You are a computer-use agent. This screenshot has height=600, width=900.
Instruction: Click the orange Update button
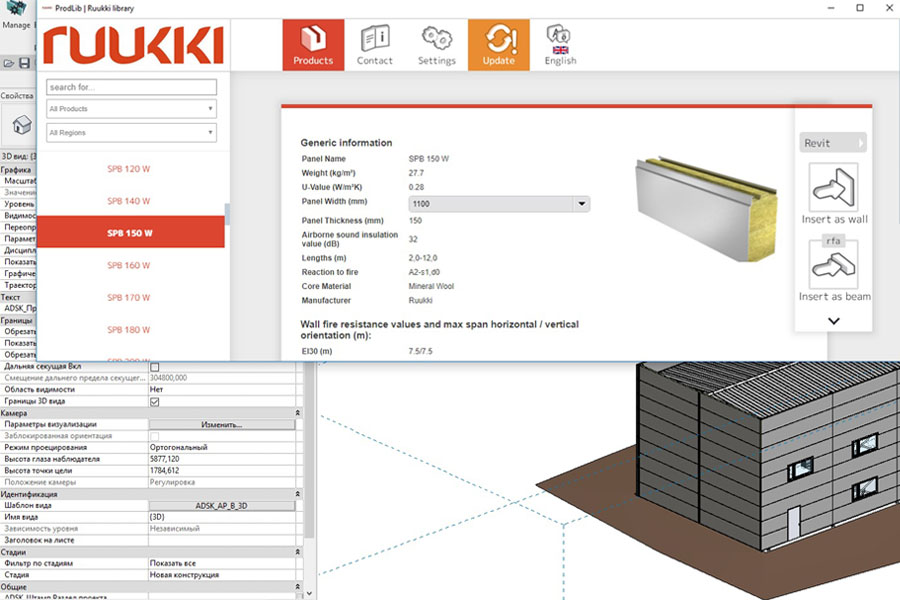pyautogui.click(x=499, y=45)
